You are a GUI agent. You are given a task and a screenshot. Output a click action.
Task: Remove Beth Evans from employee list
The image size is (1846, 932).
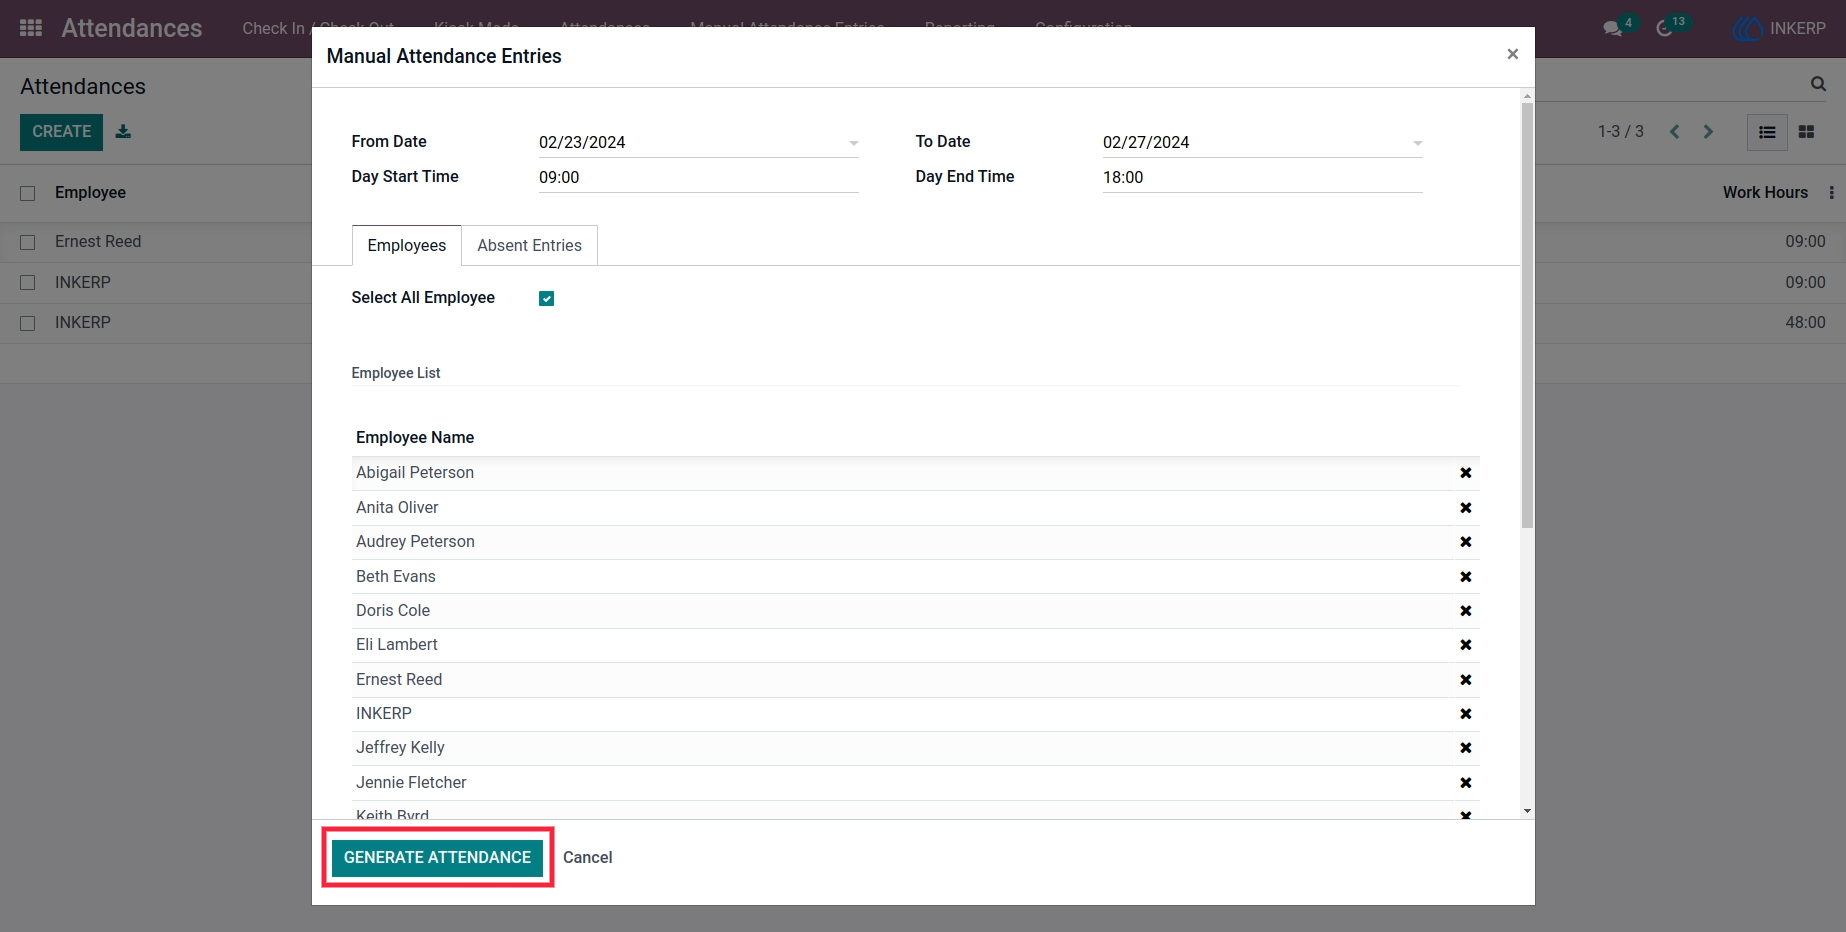pos(1466,577)
